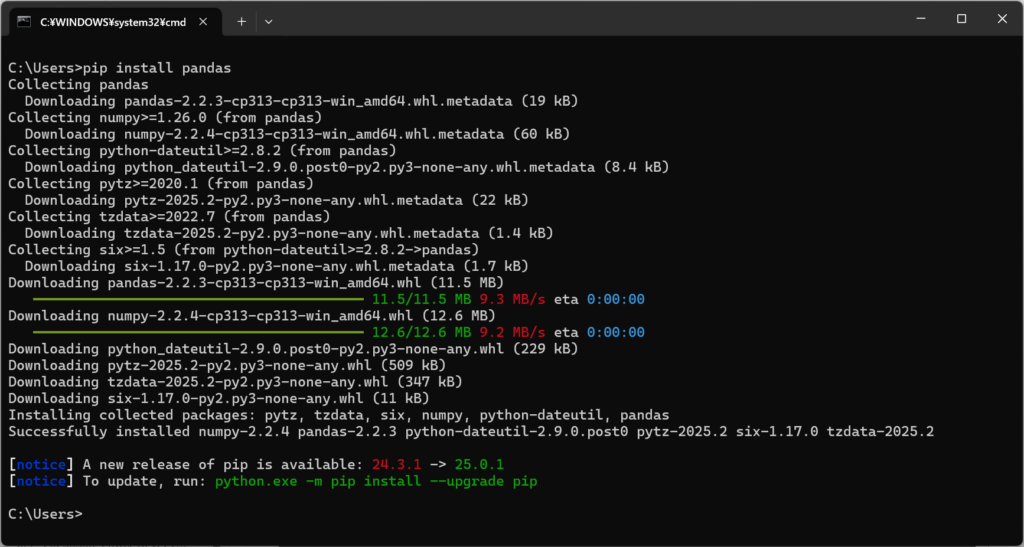This screenshot has width=1024, height=547.
Task: Click 'Collecting tzdata>=2022.7 (from pandas)' line
Action: pos(169,217)
